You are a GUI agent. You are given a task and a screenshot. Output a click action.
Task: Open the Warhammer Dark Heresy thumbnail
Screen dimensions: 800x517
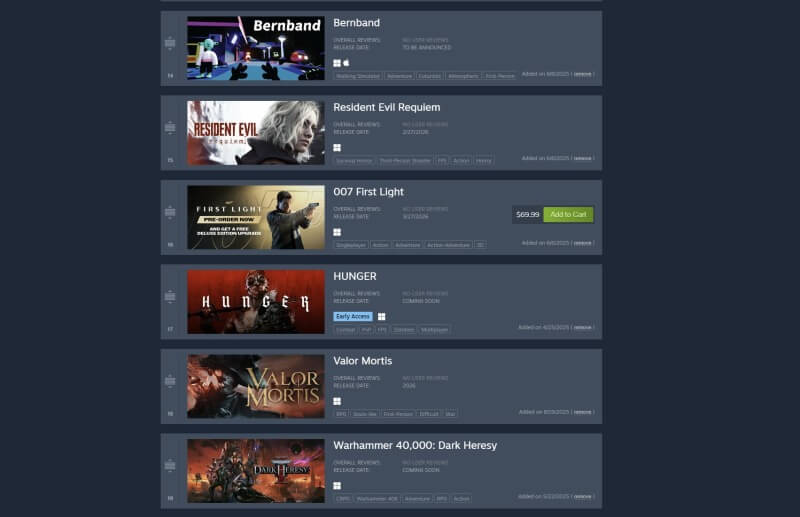256,471
